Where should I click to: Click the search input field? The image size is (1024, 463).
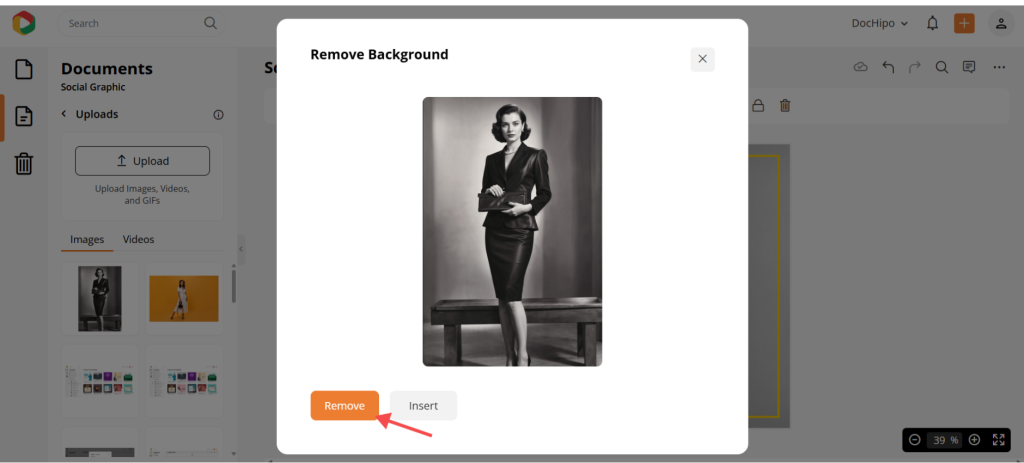pyautogui.click(x=130, y=23)
